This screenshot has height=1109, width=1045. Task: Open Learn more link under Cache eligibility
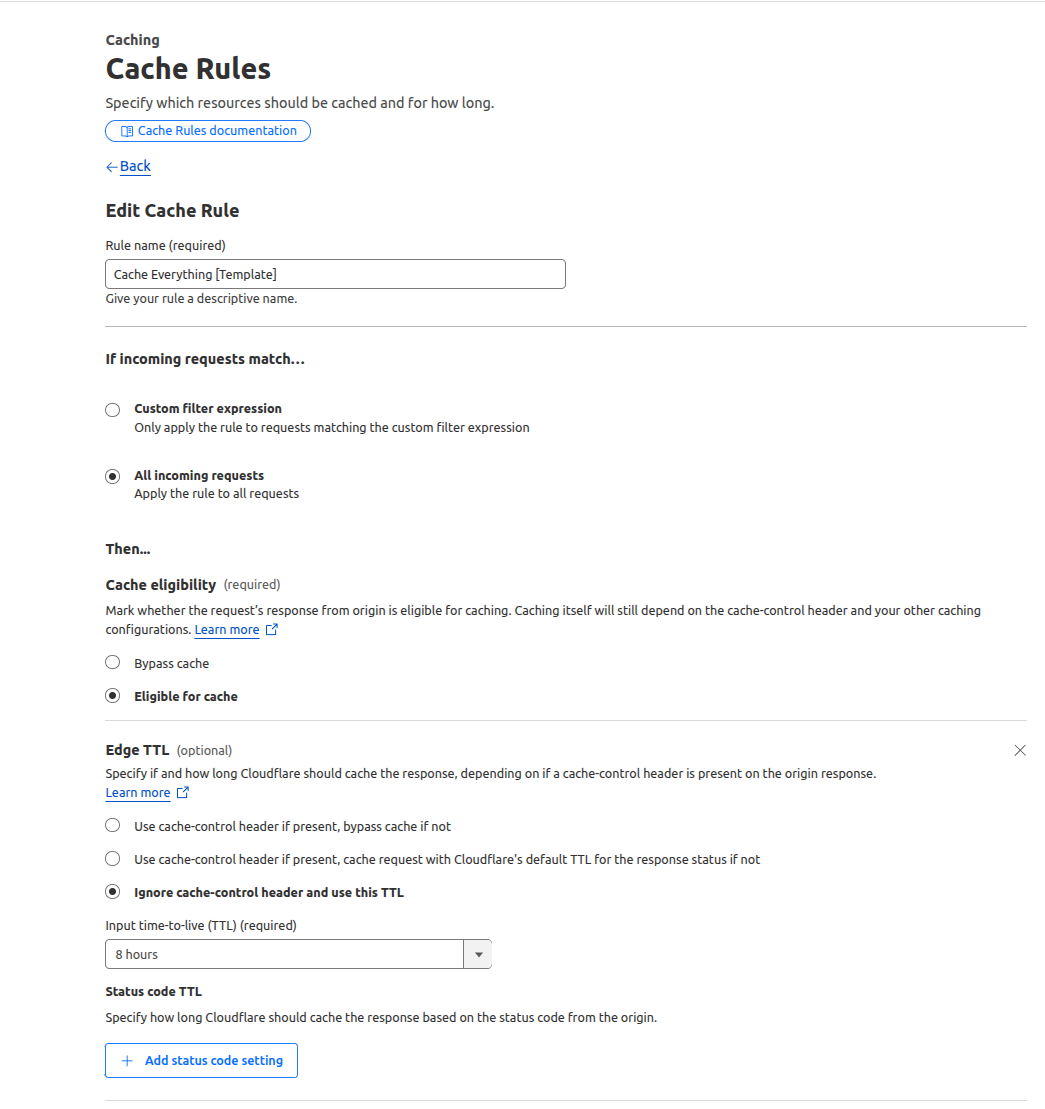(x=226, y=630)
